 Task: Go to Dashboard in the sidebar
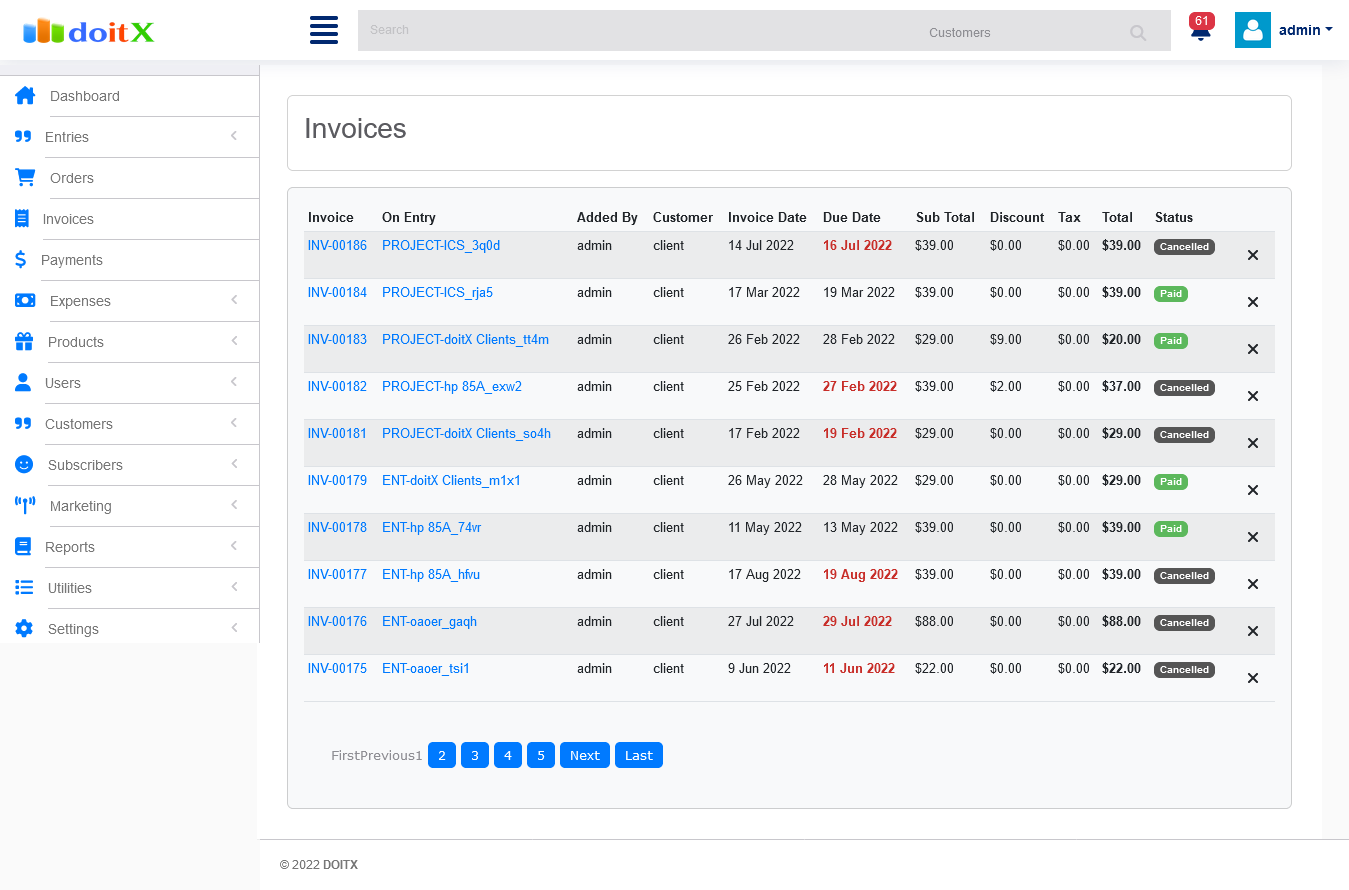click(85, 96)
